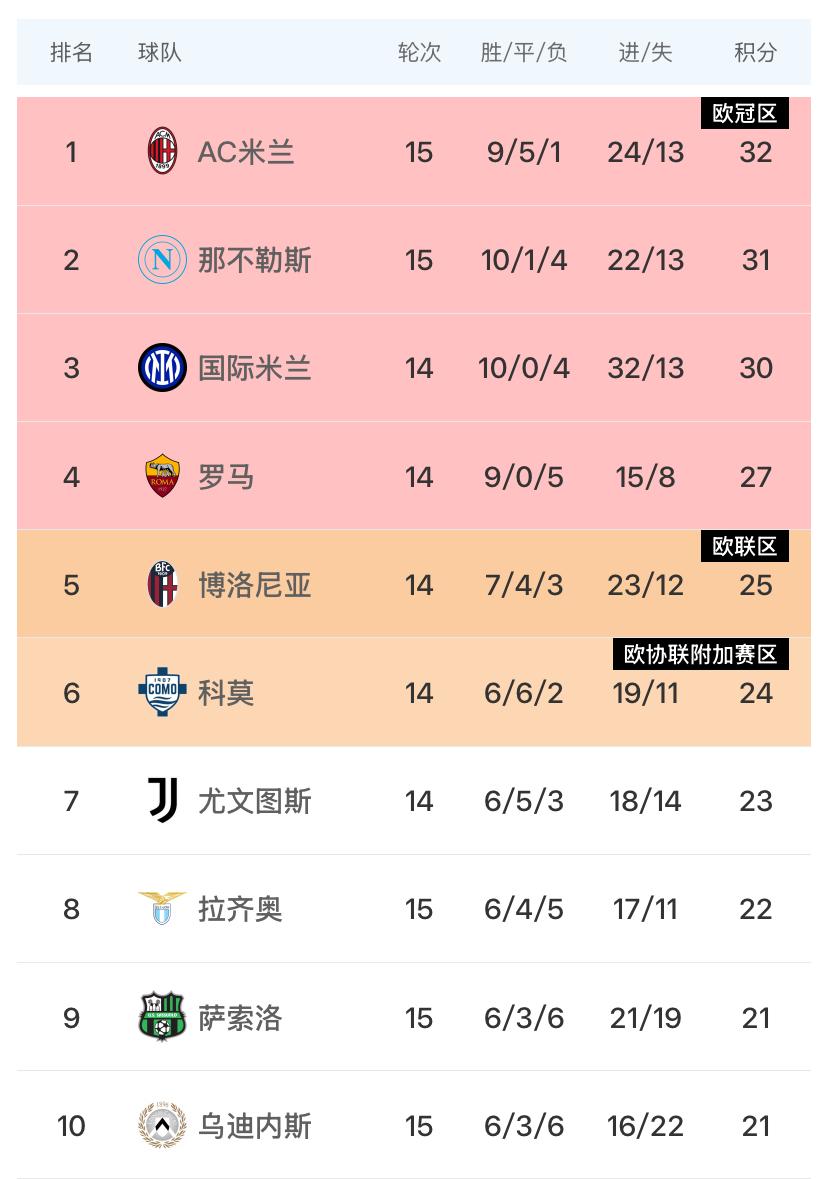Screen dimensions: 822x1179
Task: Click the AC Milan club crest
Action: click(x=162, y=151)
